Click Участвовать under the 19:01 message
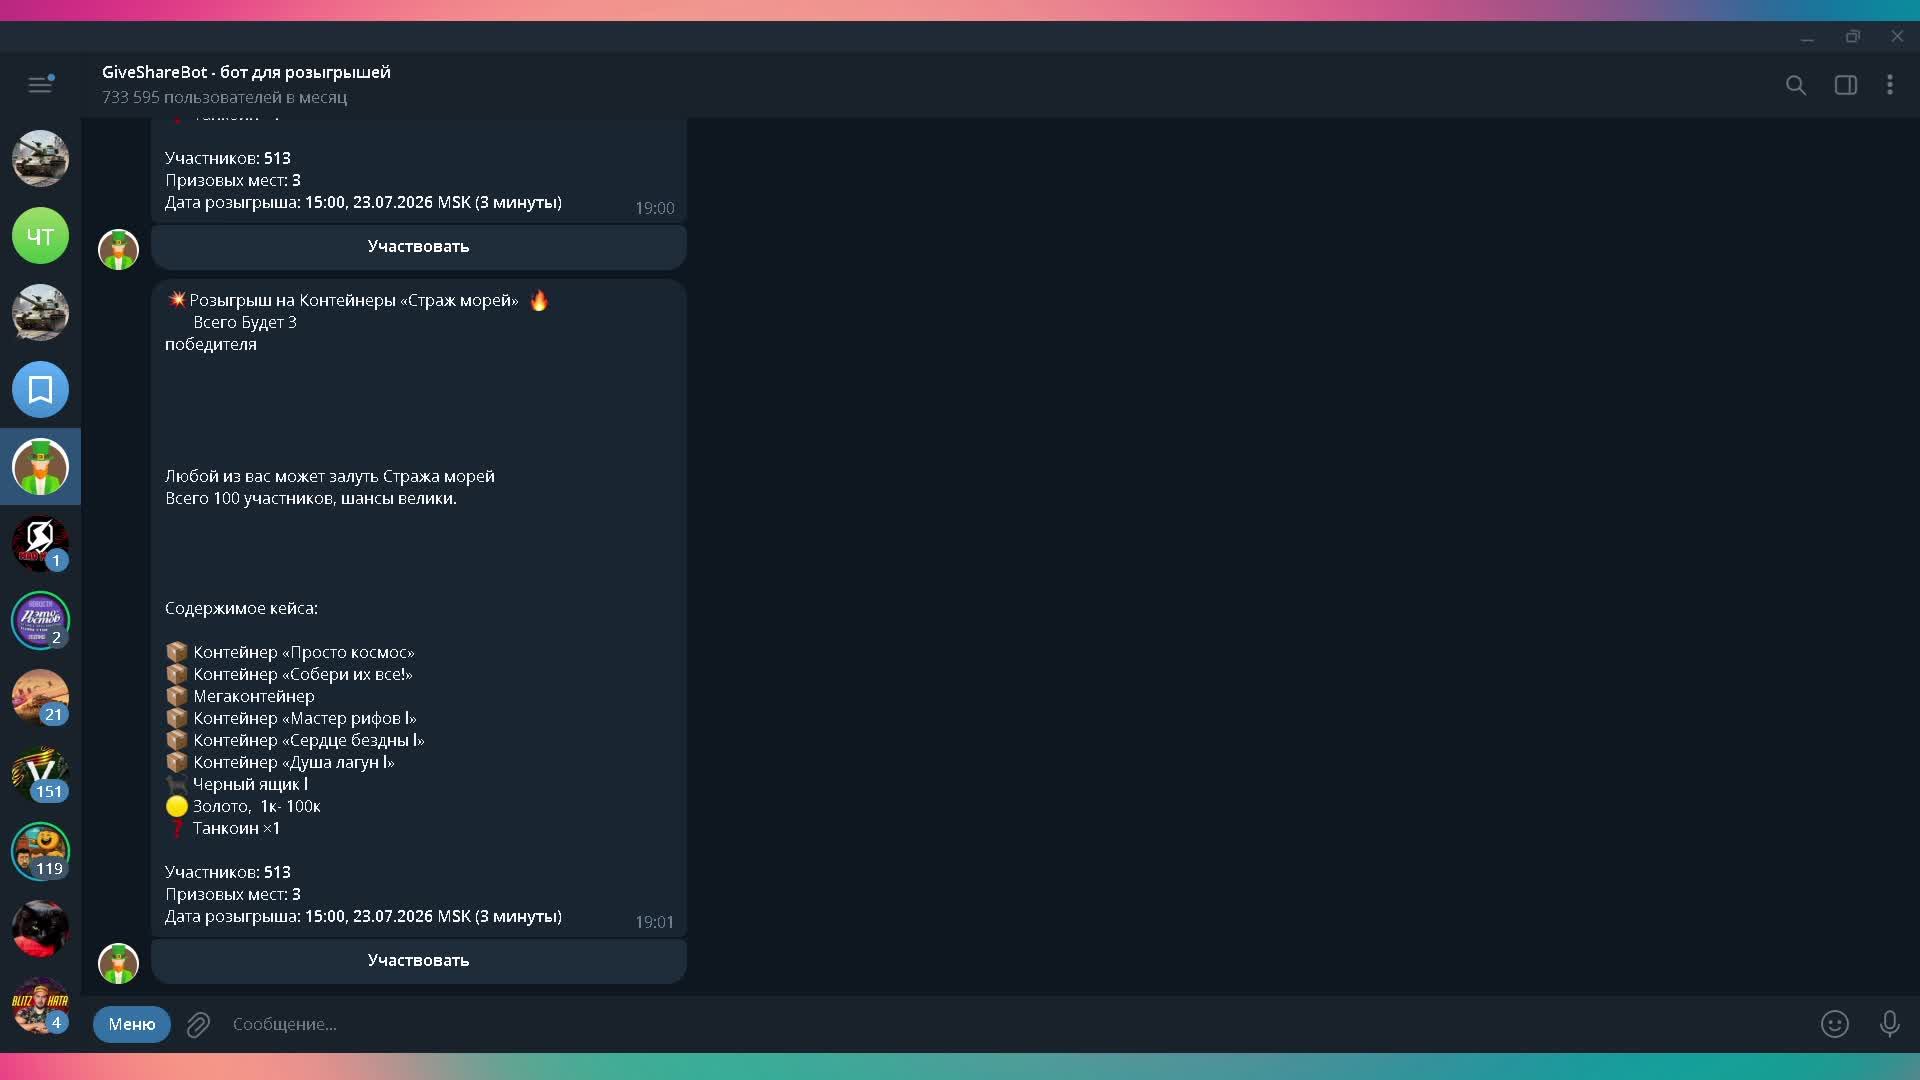 point(418,961)
